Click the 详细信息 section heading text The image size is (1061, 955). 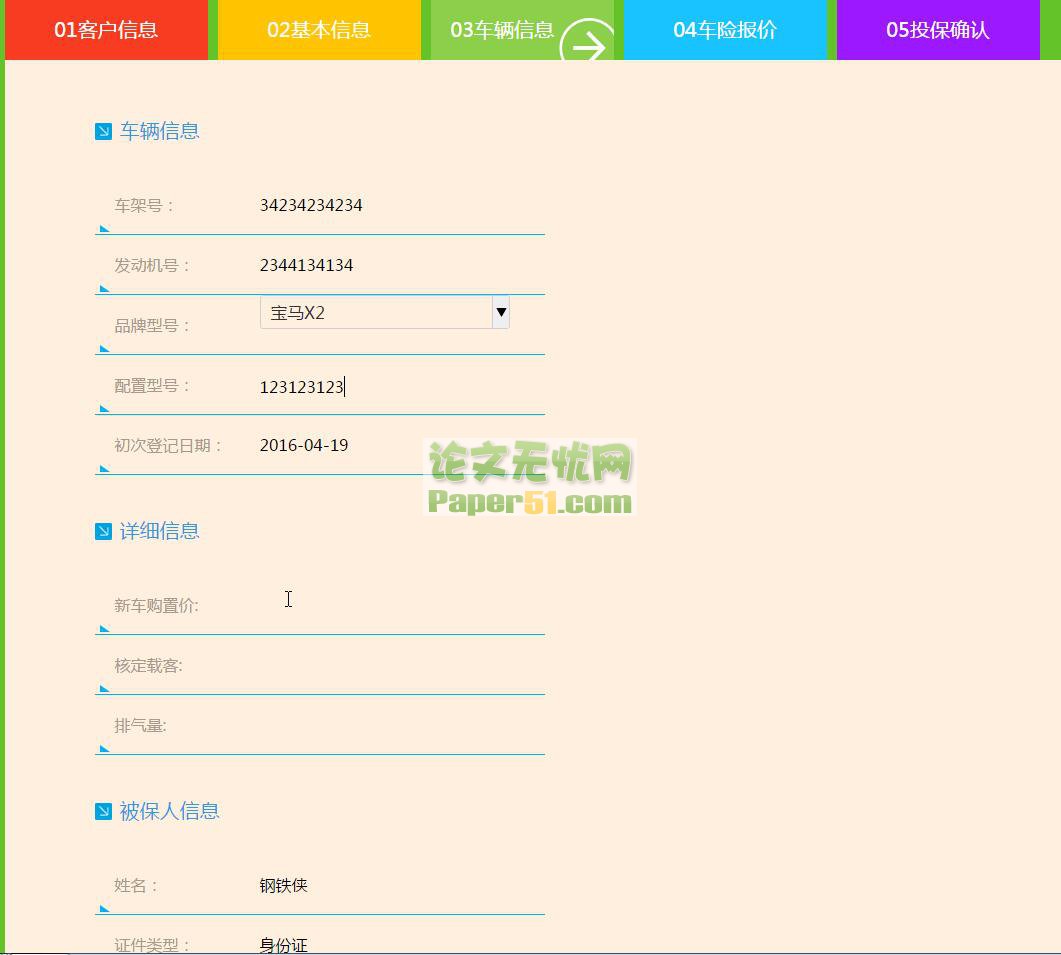pyautogui.click(x=160, y=531)
